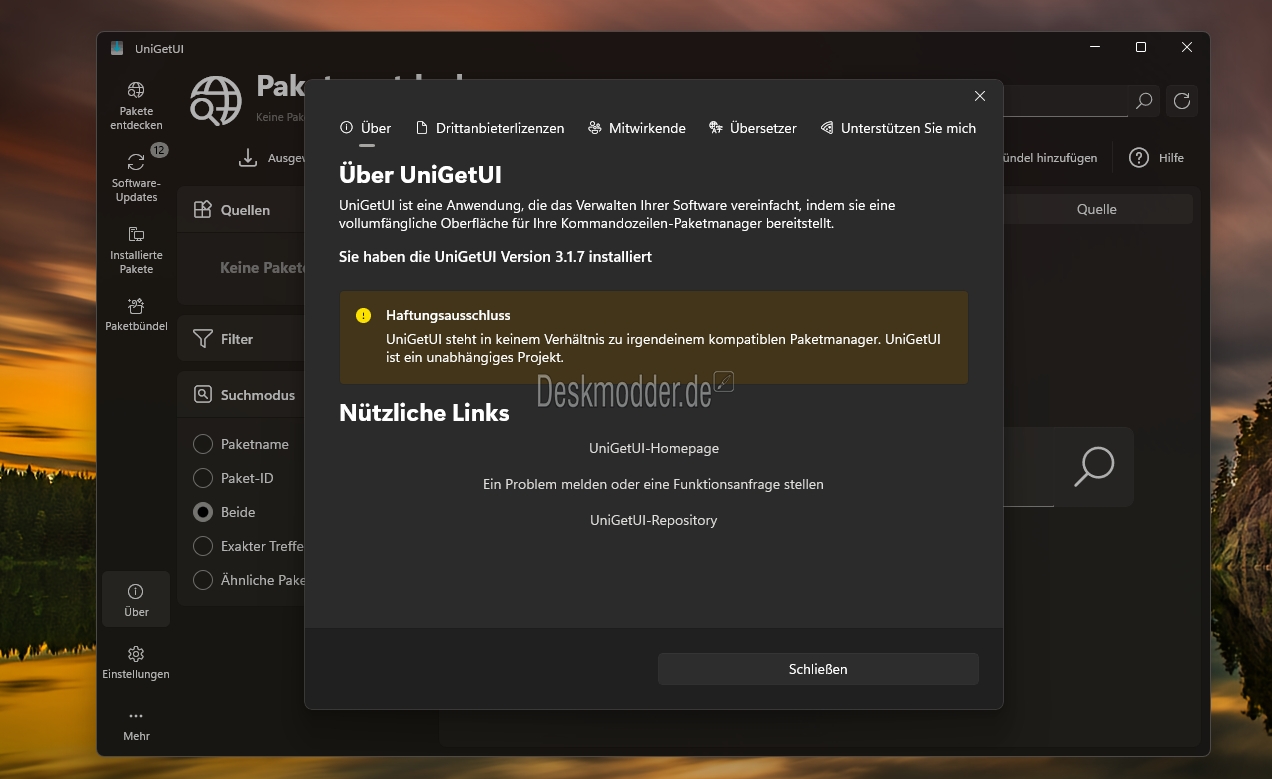Click the Quelle column header
The height and width of the screenshot is (779, 1272).
tap(1097, 209)
